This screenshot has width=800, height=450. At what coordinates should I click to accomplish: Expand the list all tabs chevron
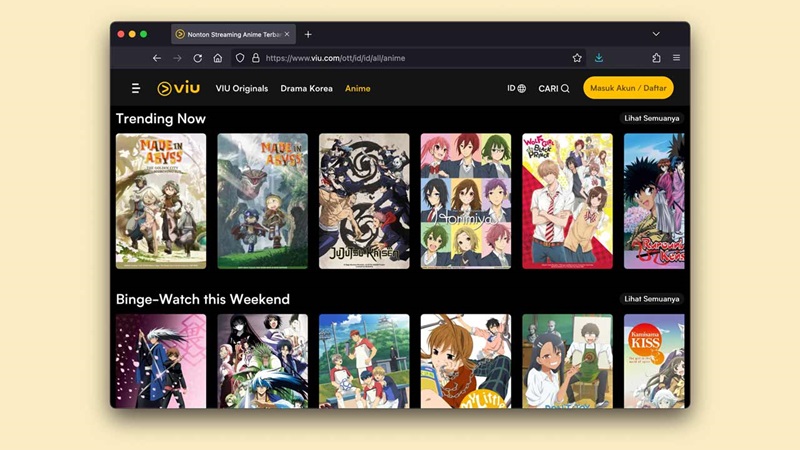coord(656,34)
